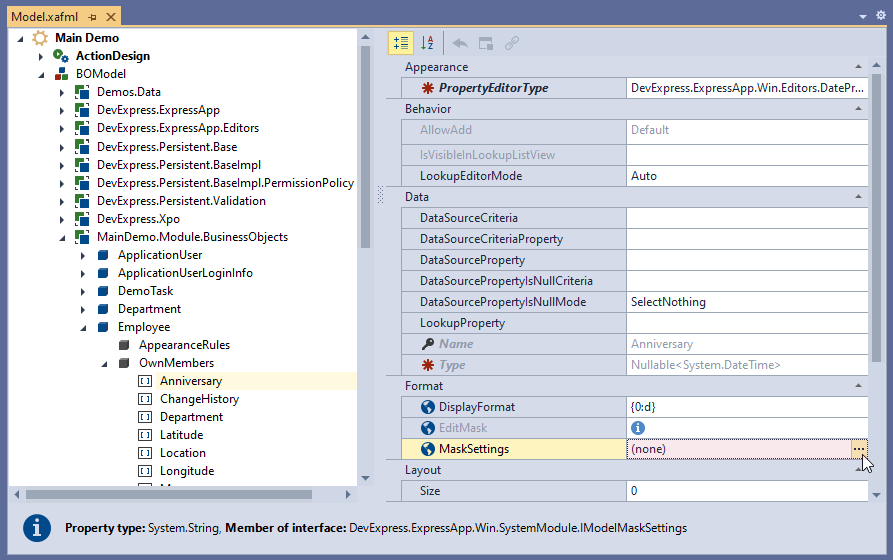The width and height of the screenshot is (893, 560).
Task: Open the tab list dropdown arrow
Action: click(x=863, y=17)
